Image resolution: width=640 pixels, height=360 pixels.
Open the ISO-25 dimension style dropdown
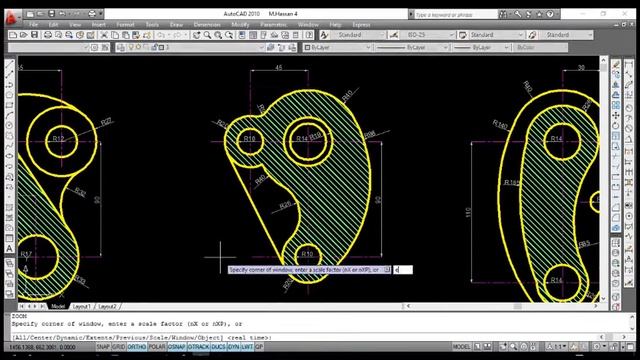[427, 35]
